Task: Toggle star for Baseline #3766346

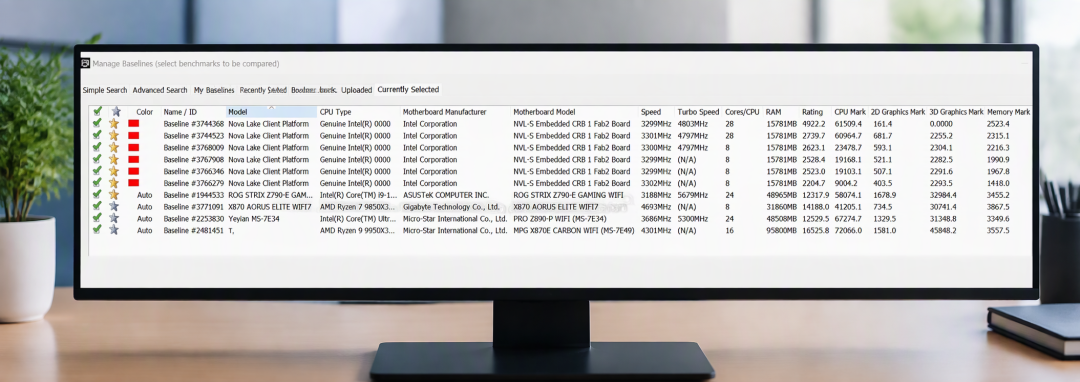Action: pyautogui.click(x=114, y=171)
